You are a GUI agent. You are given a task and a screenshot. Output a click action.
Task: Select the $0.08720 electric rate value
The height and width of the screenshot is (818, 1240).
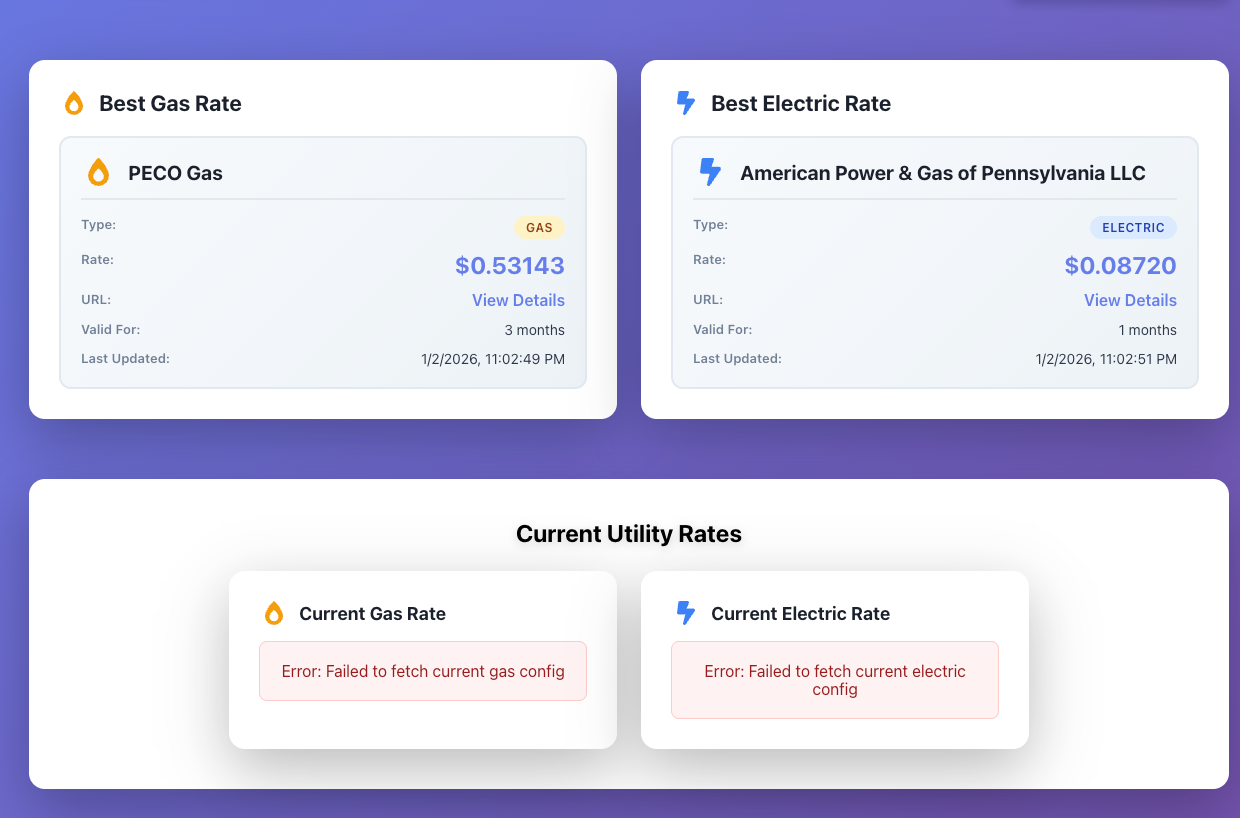click(x=1120, y=265)
